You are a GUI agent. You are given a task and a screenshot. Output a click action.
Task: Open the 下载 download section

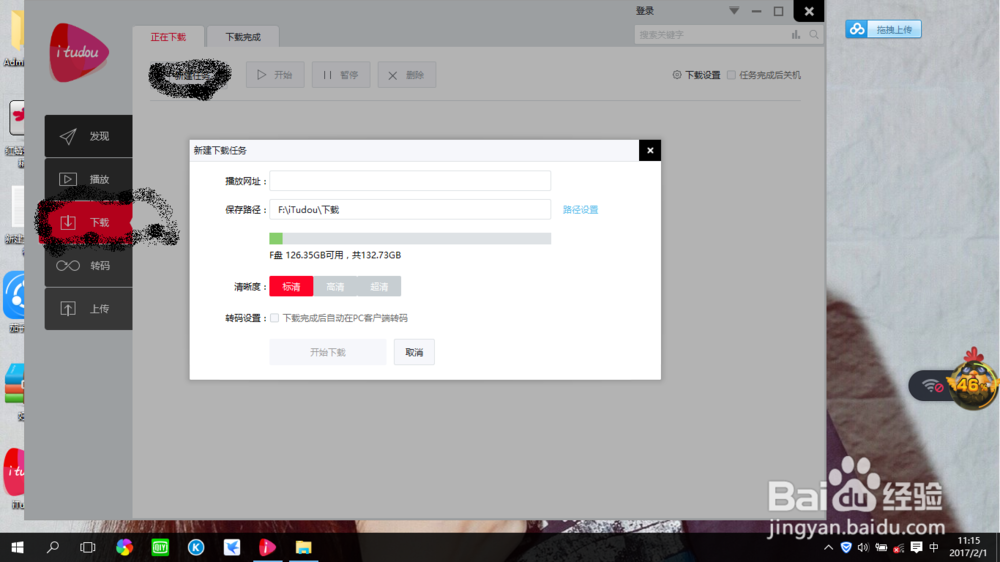89,222
